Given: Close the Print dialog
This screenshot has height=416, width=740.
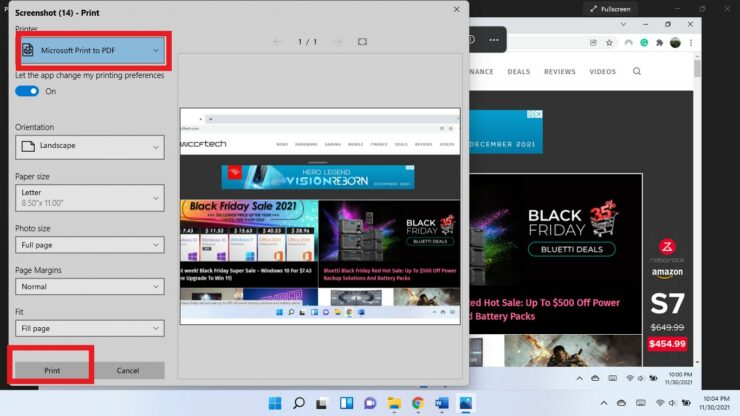Looking at the screenshot, I should [x=456, y=9].
